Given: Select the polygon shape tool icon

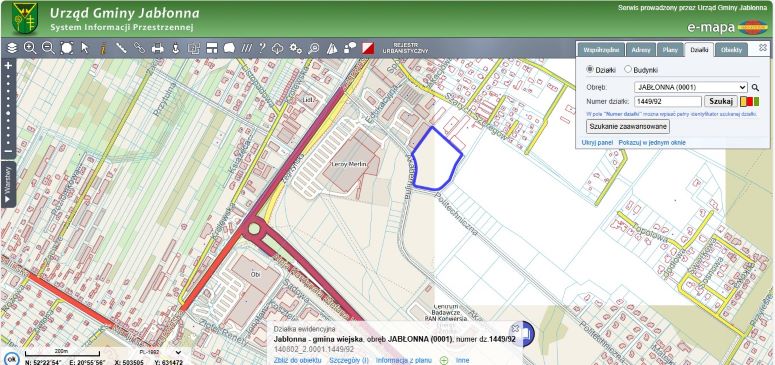Looking at the screenshot, I should tap(229, 48).
